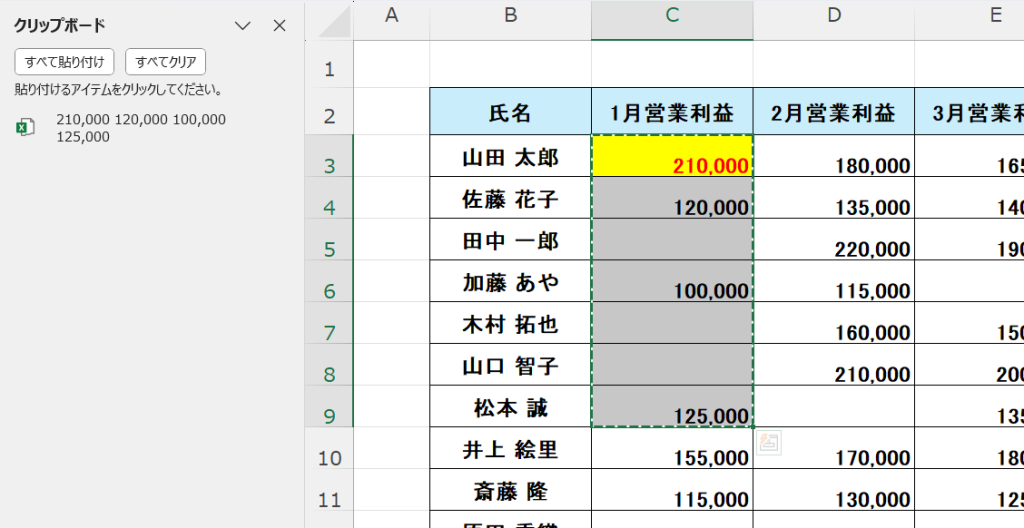
Task: Select the column B header
Action: [x=510, y=15]
